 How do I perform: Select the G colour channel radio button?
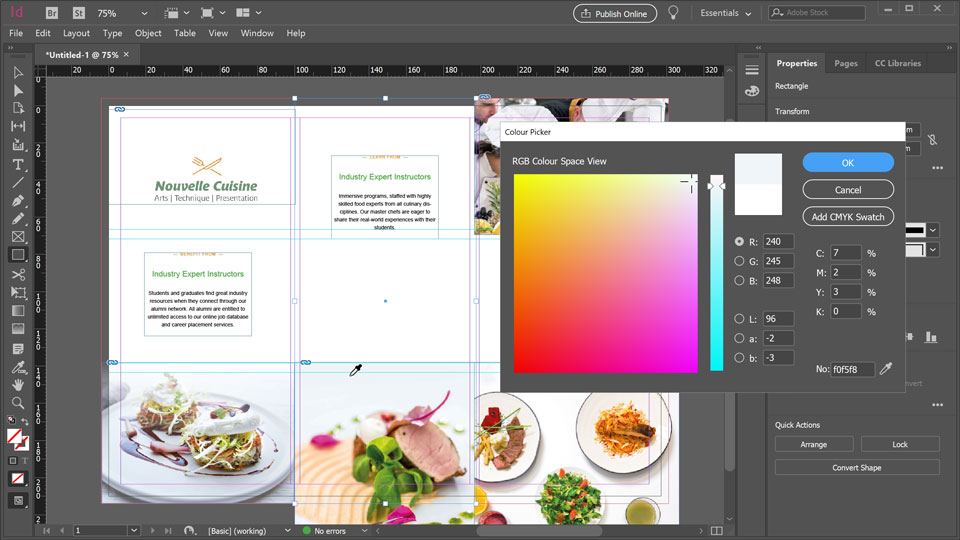pyautogui.click(x=739, y=262)
